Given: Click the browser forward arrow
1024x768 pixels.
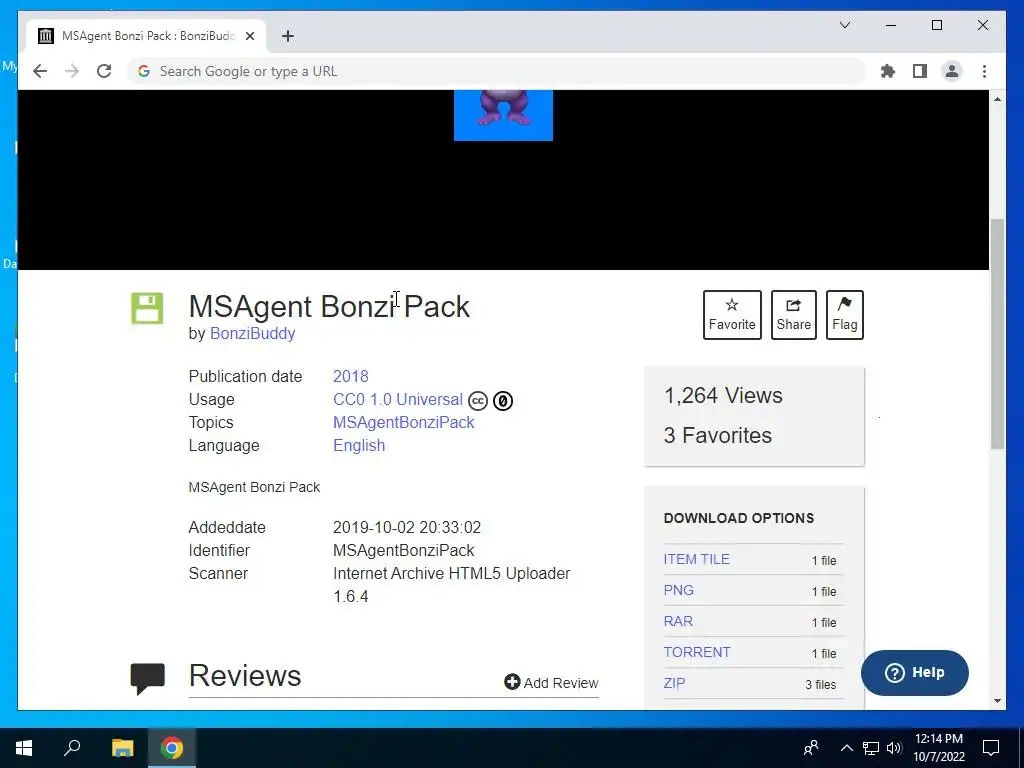Looking at the screenshot, I should pos(72,71).
